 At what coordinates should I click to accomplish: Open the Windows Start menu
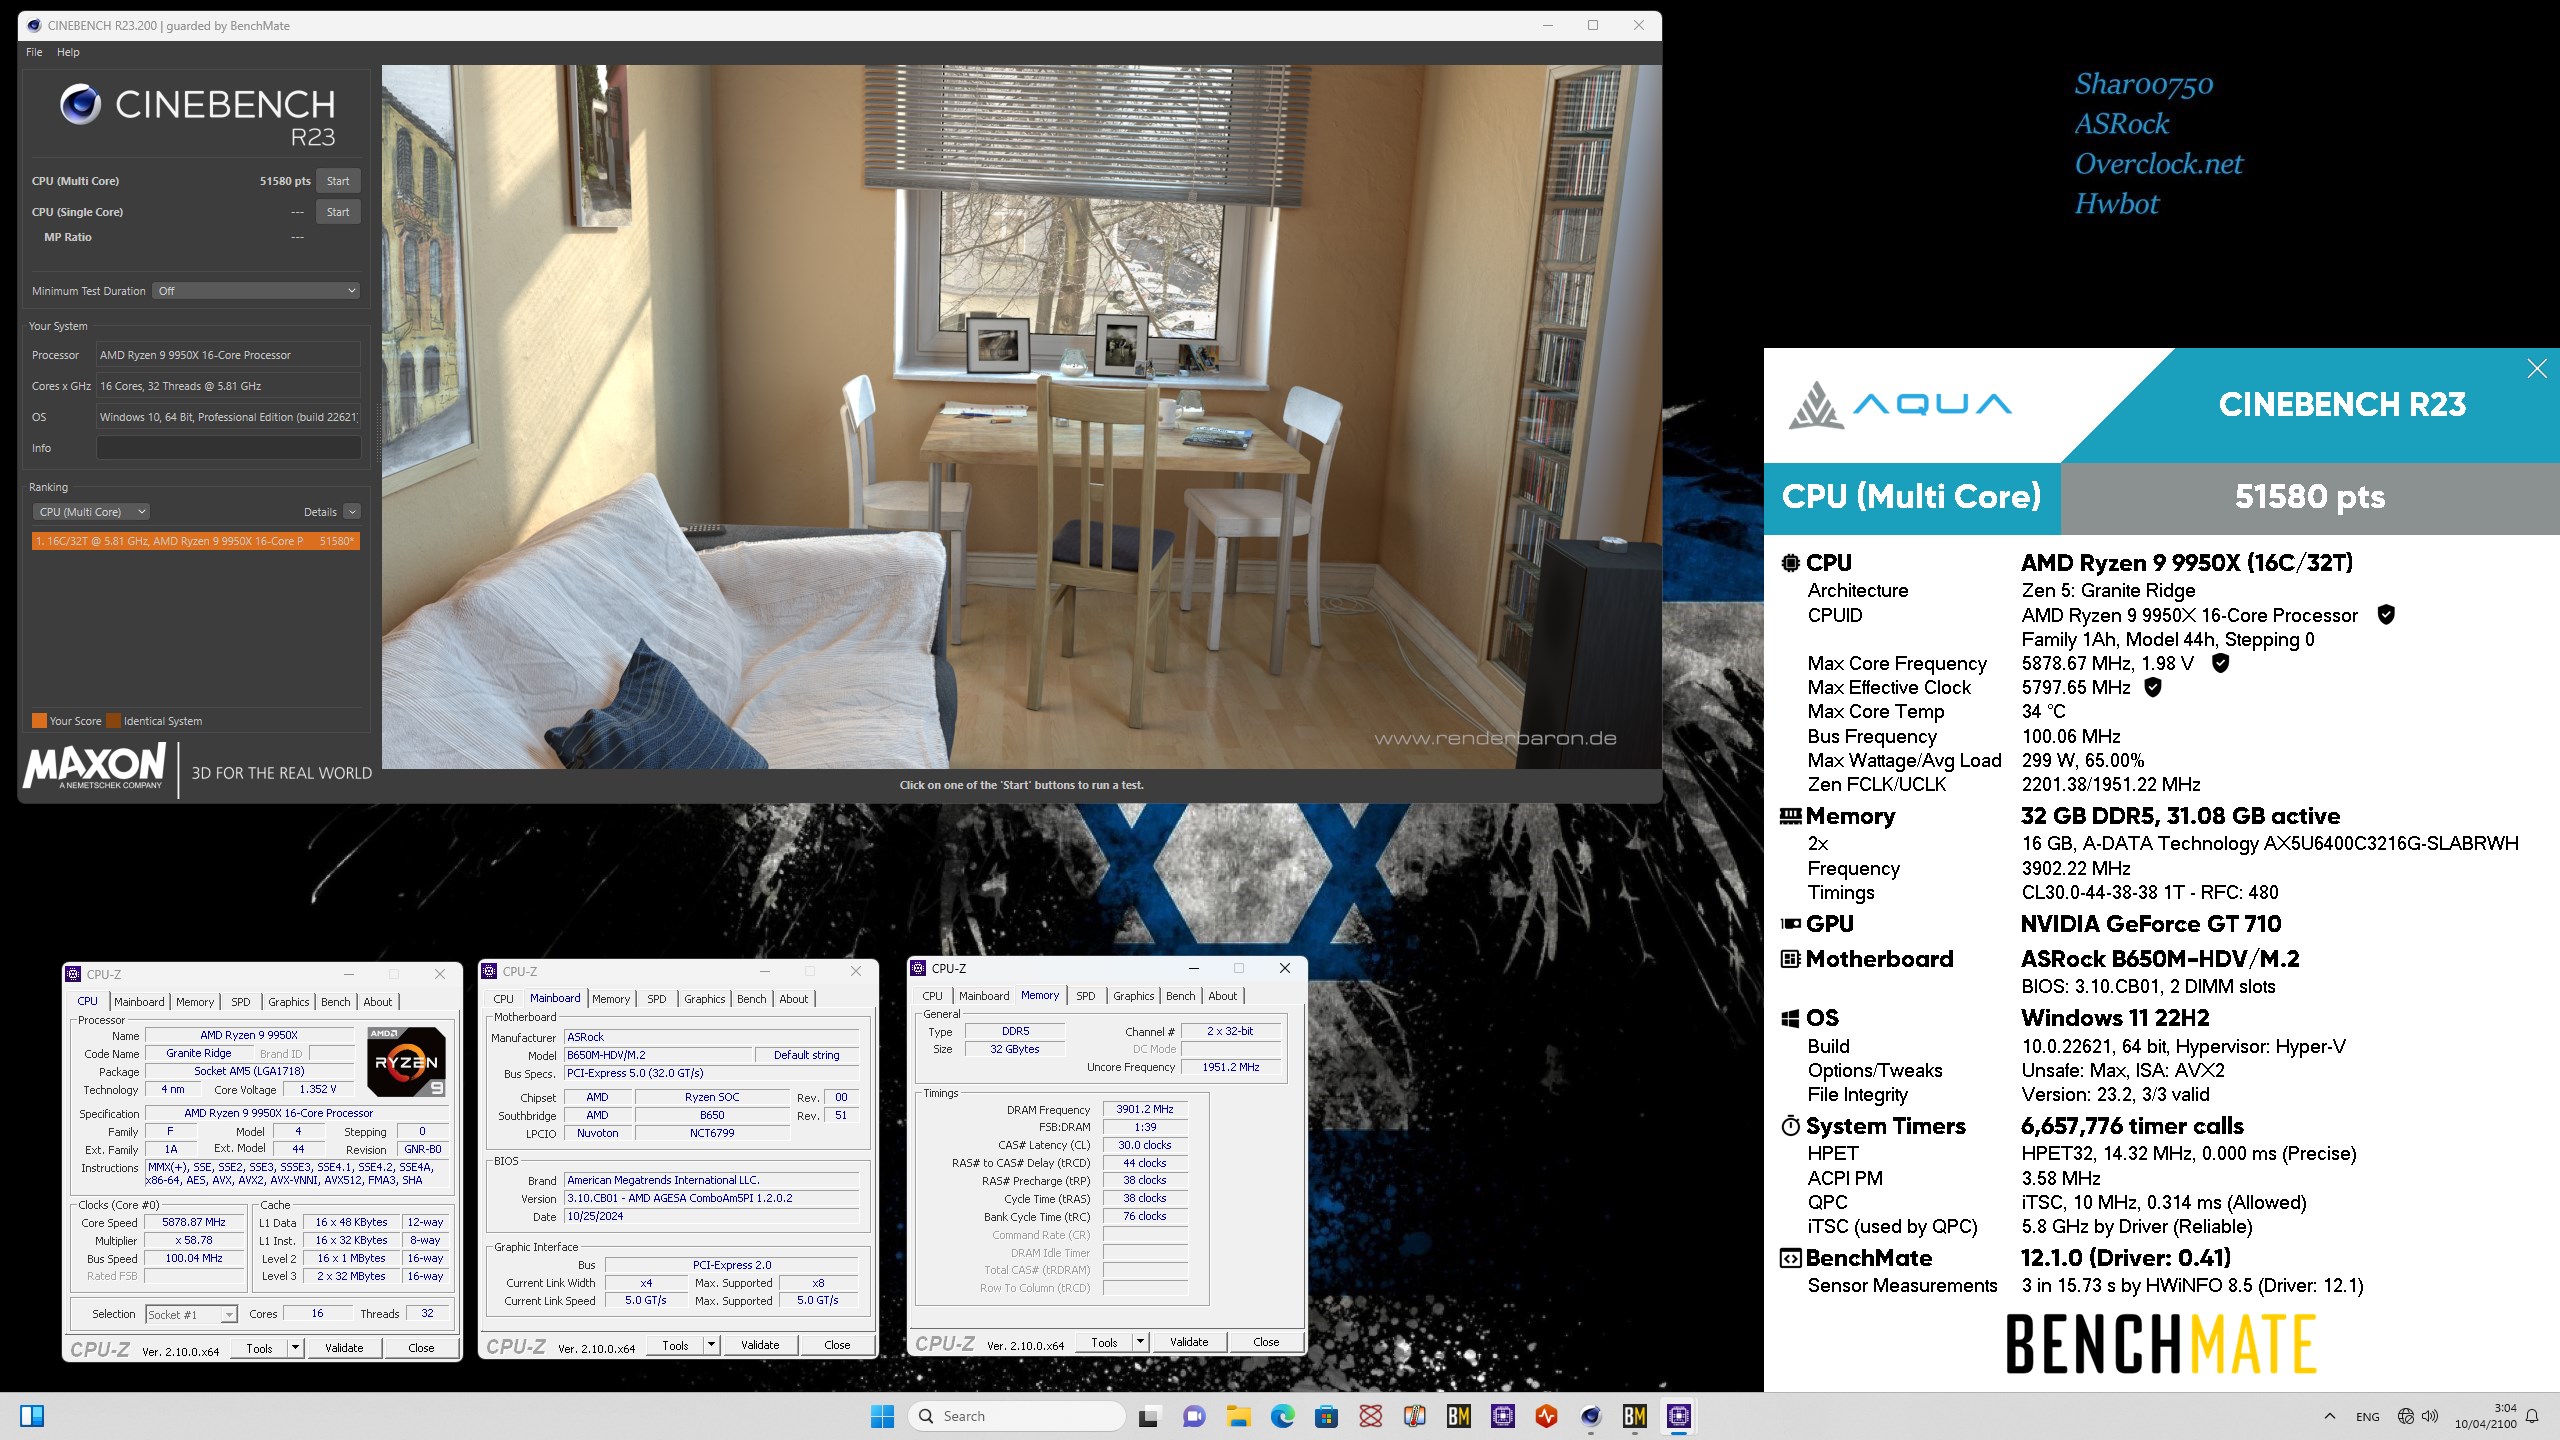click(882, 1416)
